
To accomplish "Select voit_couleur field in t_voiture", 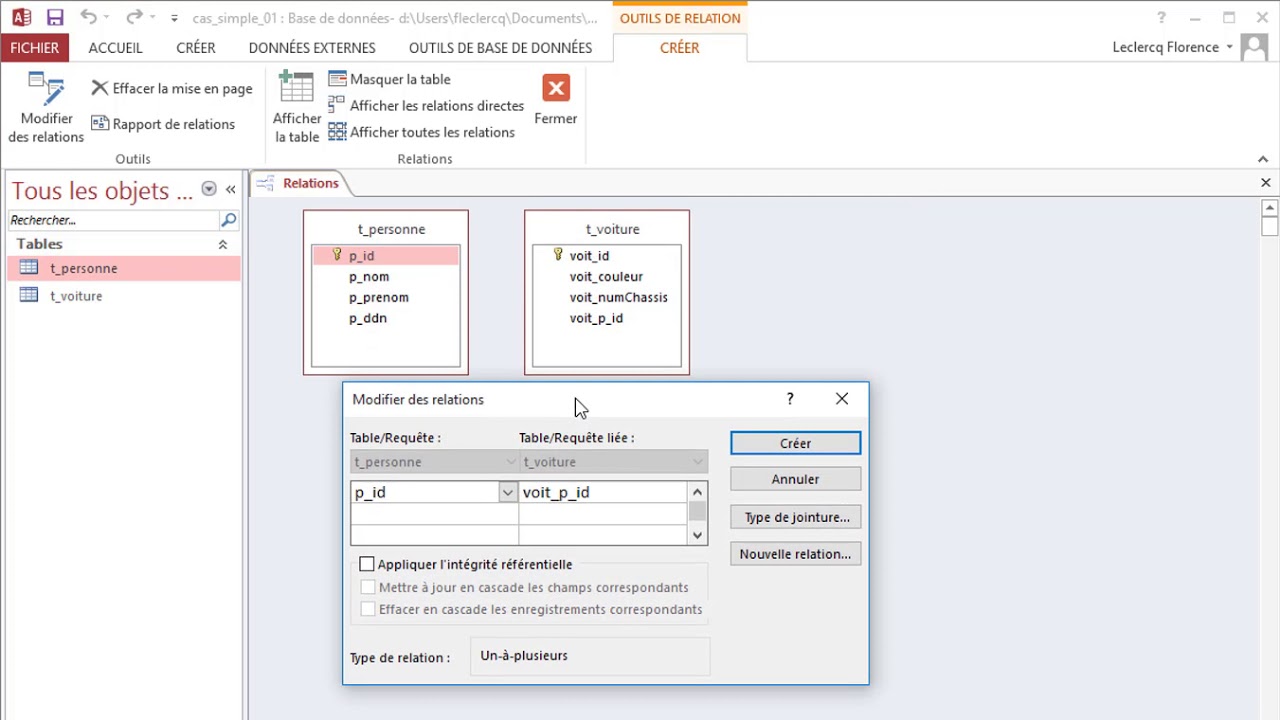I will (607, 277).
